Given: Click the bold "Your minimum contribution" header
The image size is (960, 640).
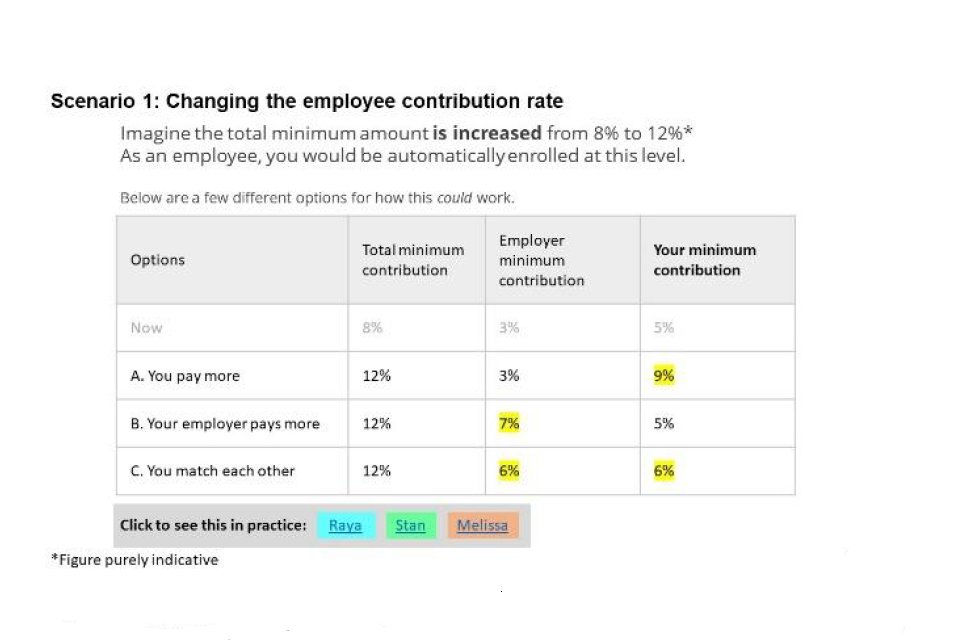Looking at the screenshot, I should click(x=704, y=260).
